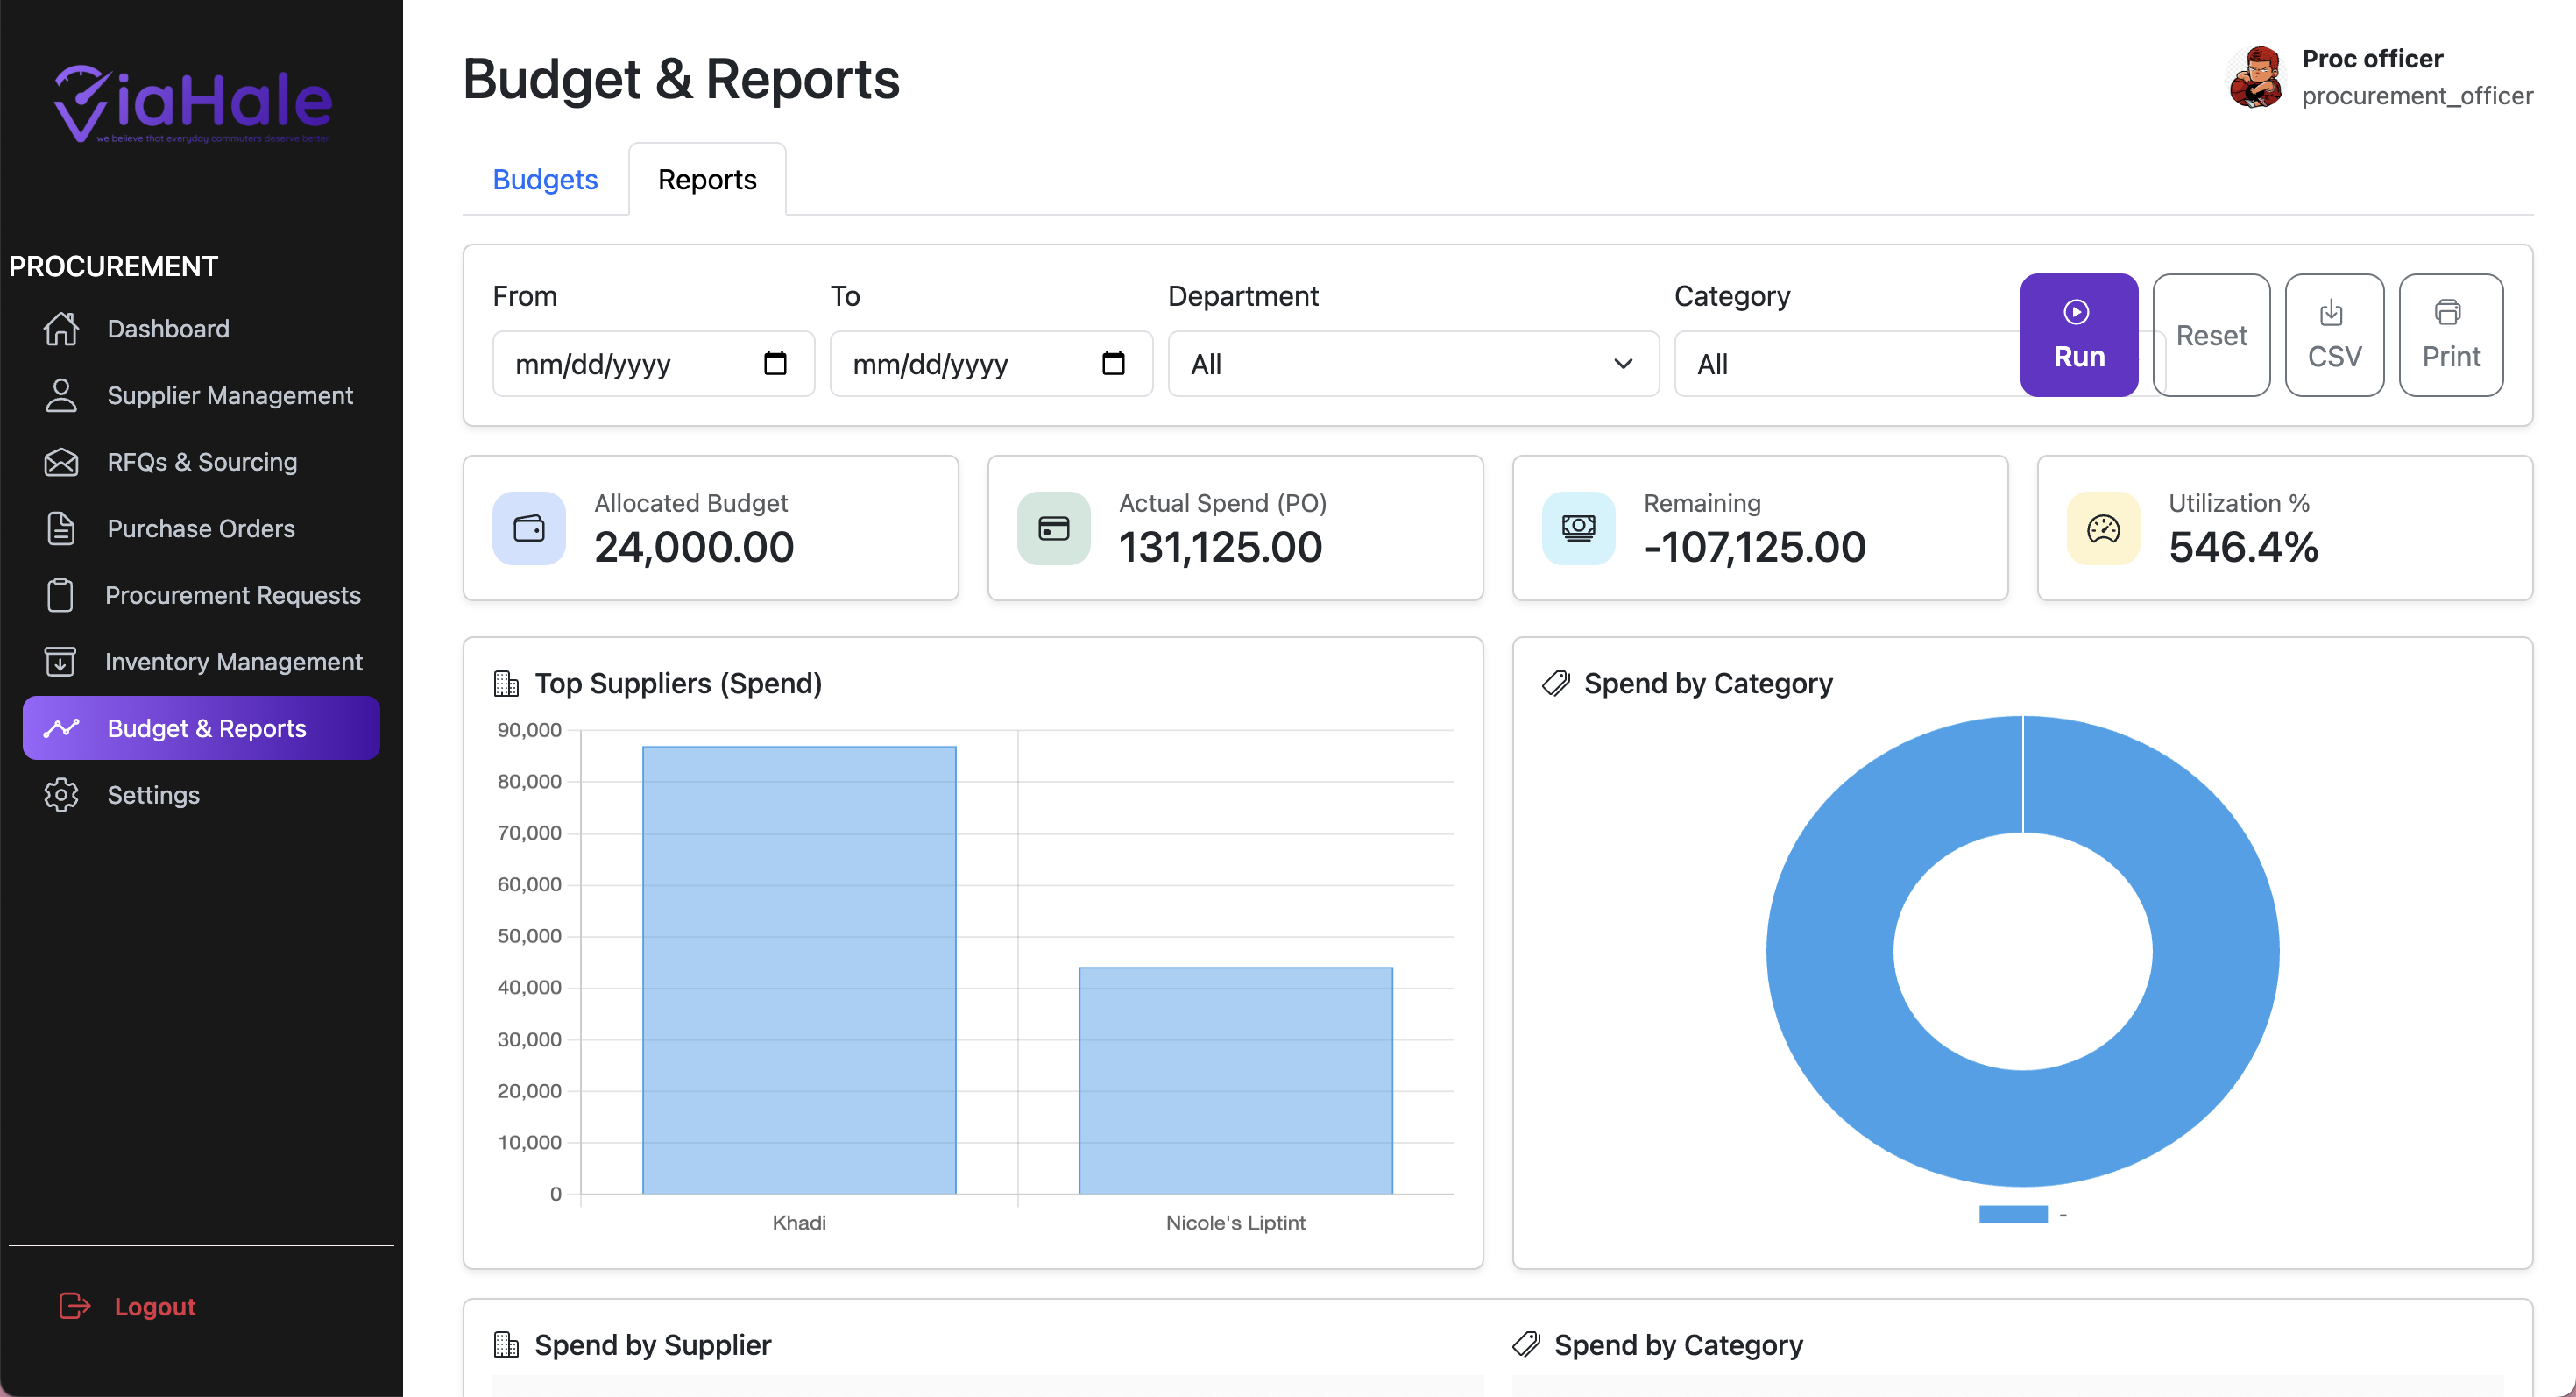The image size is (2576, 1397).
Task: Click the Purchase Orders document icon
Action: (61, 528)
